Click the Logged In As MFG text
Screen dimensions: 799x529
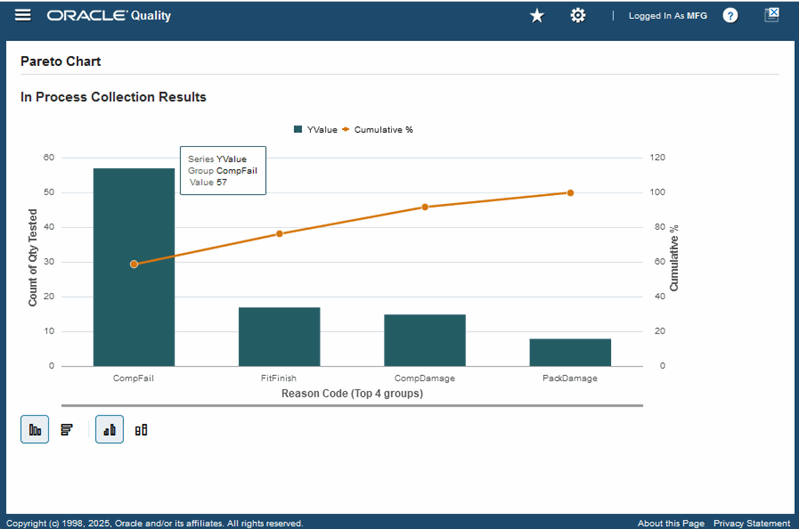[668, 16]
